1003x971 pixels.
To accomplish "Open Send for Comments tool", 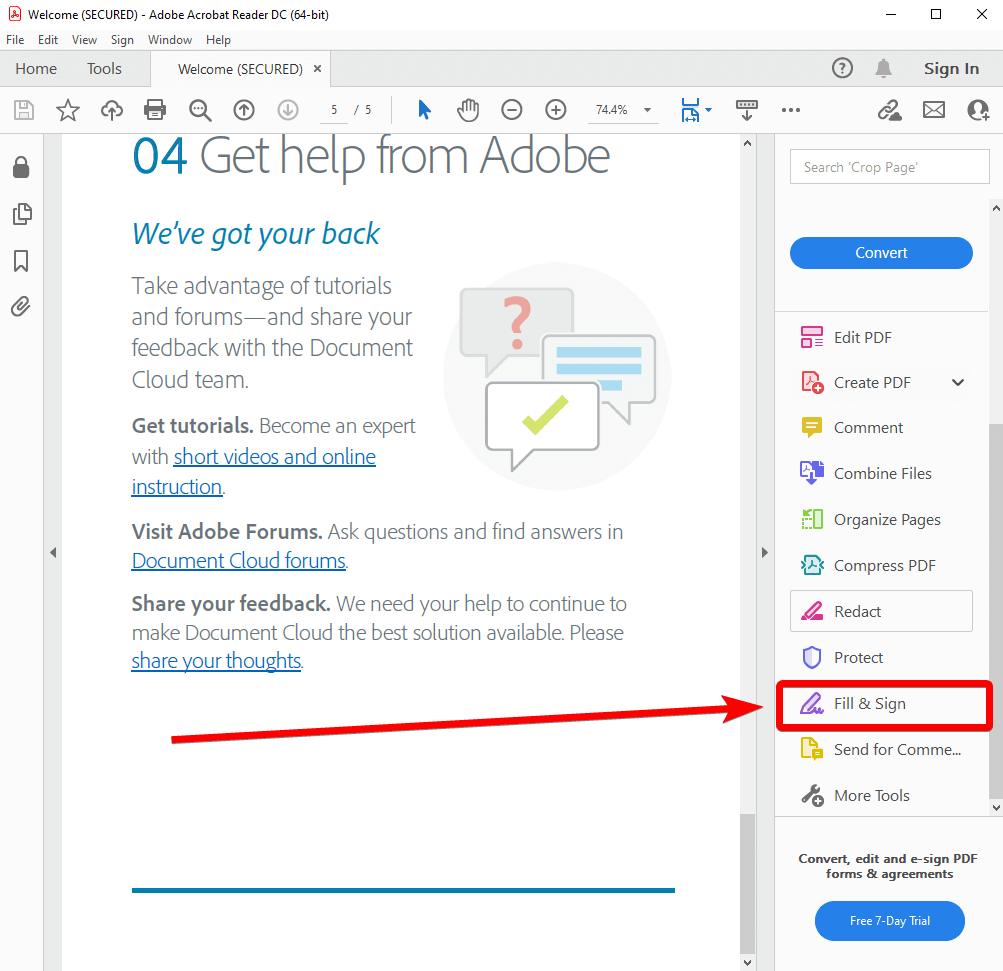I will [x=881, y=750].
